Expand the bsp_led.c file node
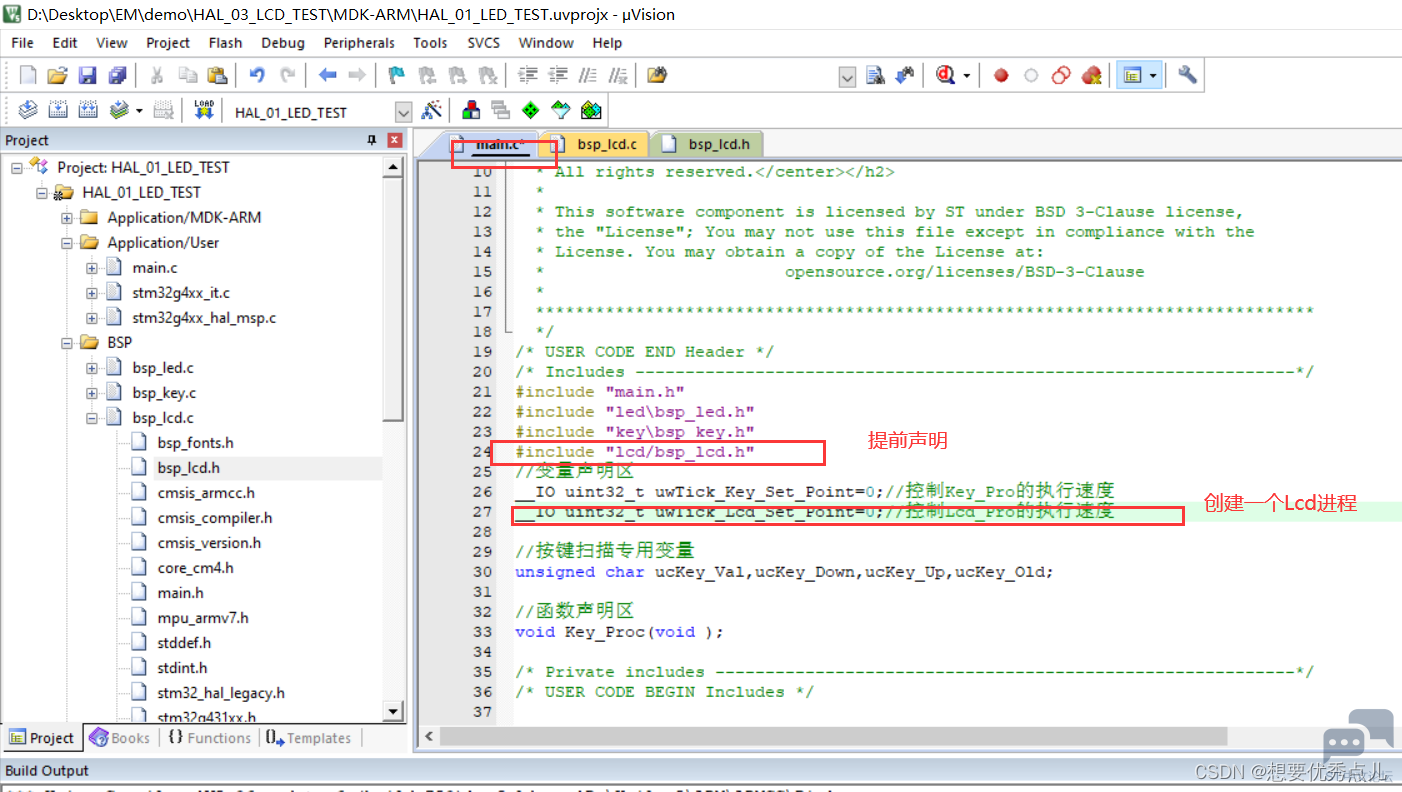Screen dimensions: 1402x792 (91, 367)
